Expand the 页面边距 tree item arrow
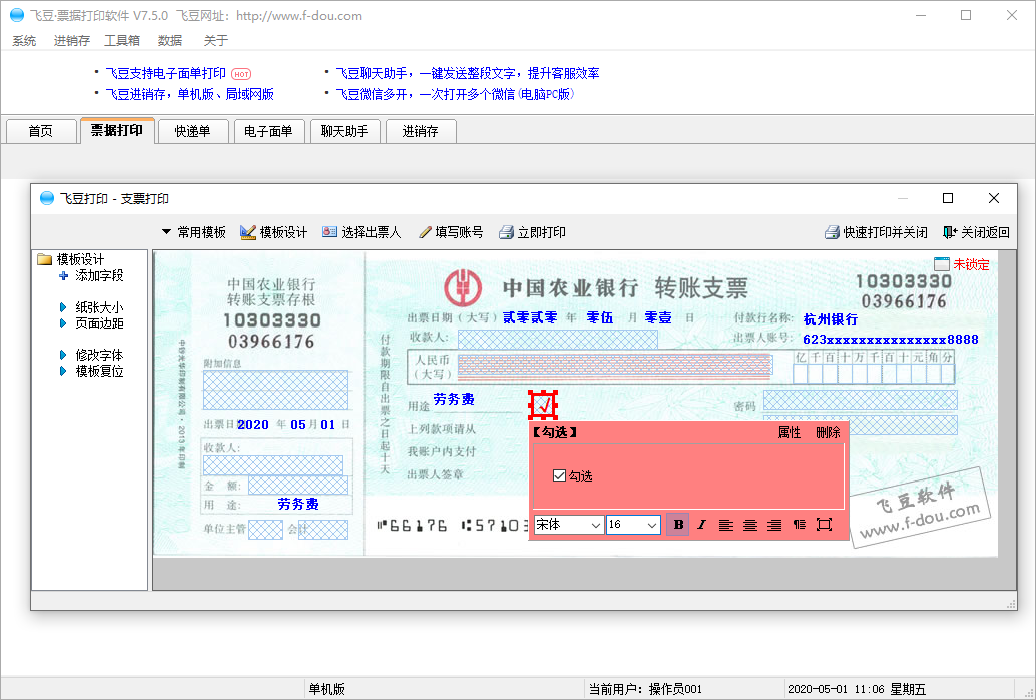This screenshot has height=700, width=1036. 63,323
